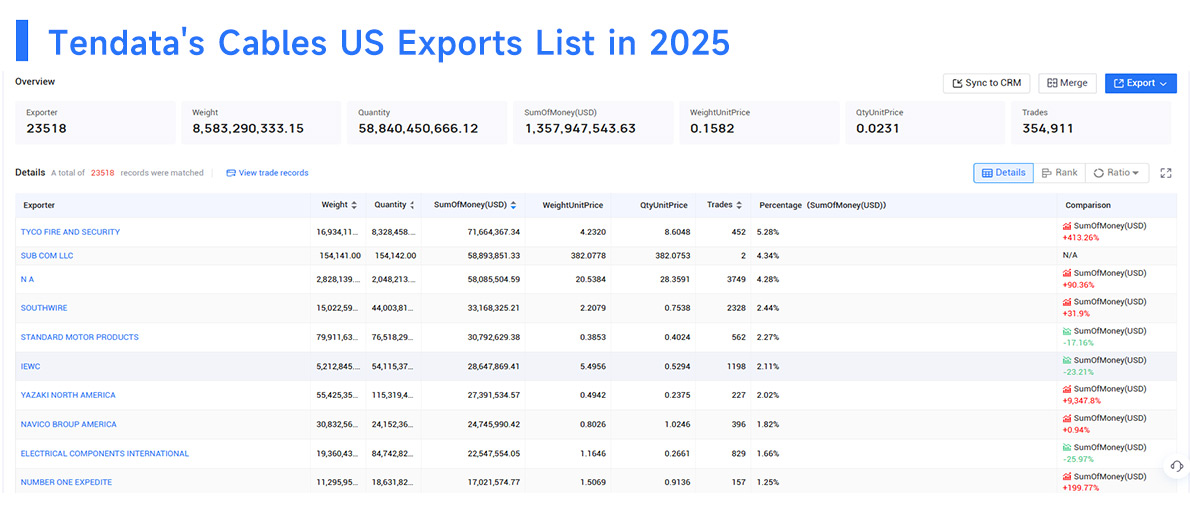Open SOUTHWIRE exporter

tap(44, 308)
